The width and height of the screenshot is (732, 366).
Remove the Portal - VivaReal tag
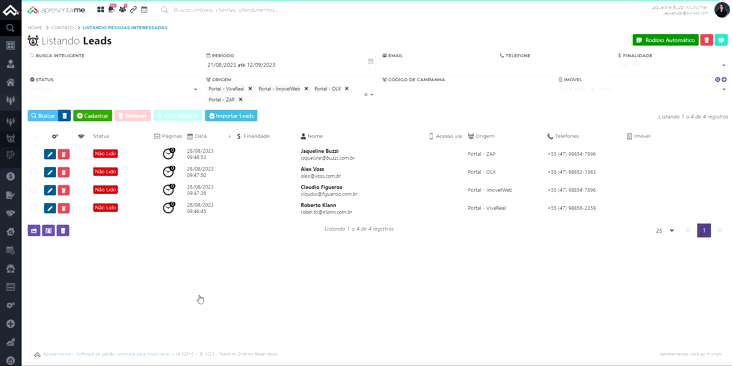250,89
